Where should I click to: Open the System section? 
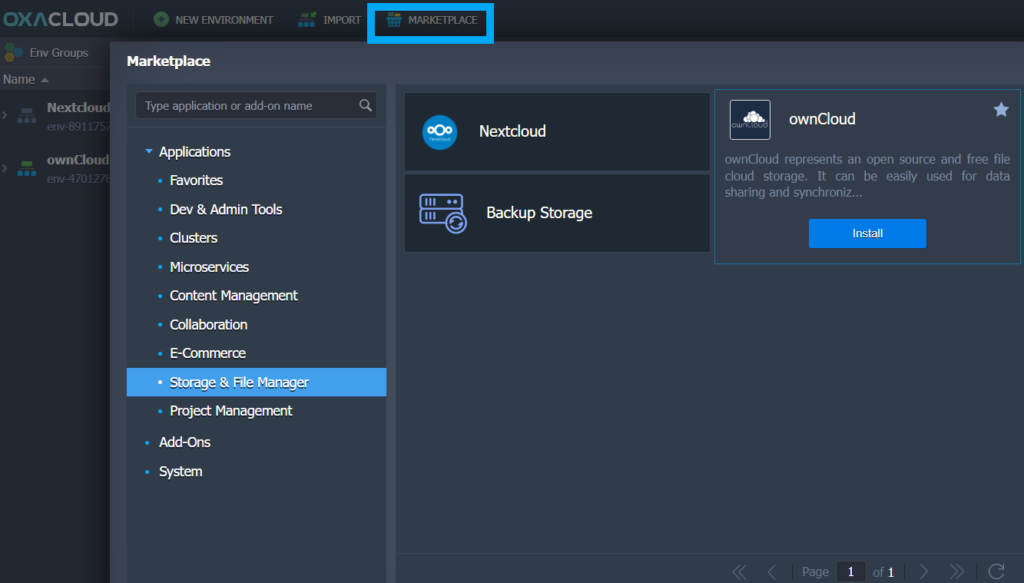click(x=181, y=471)
